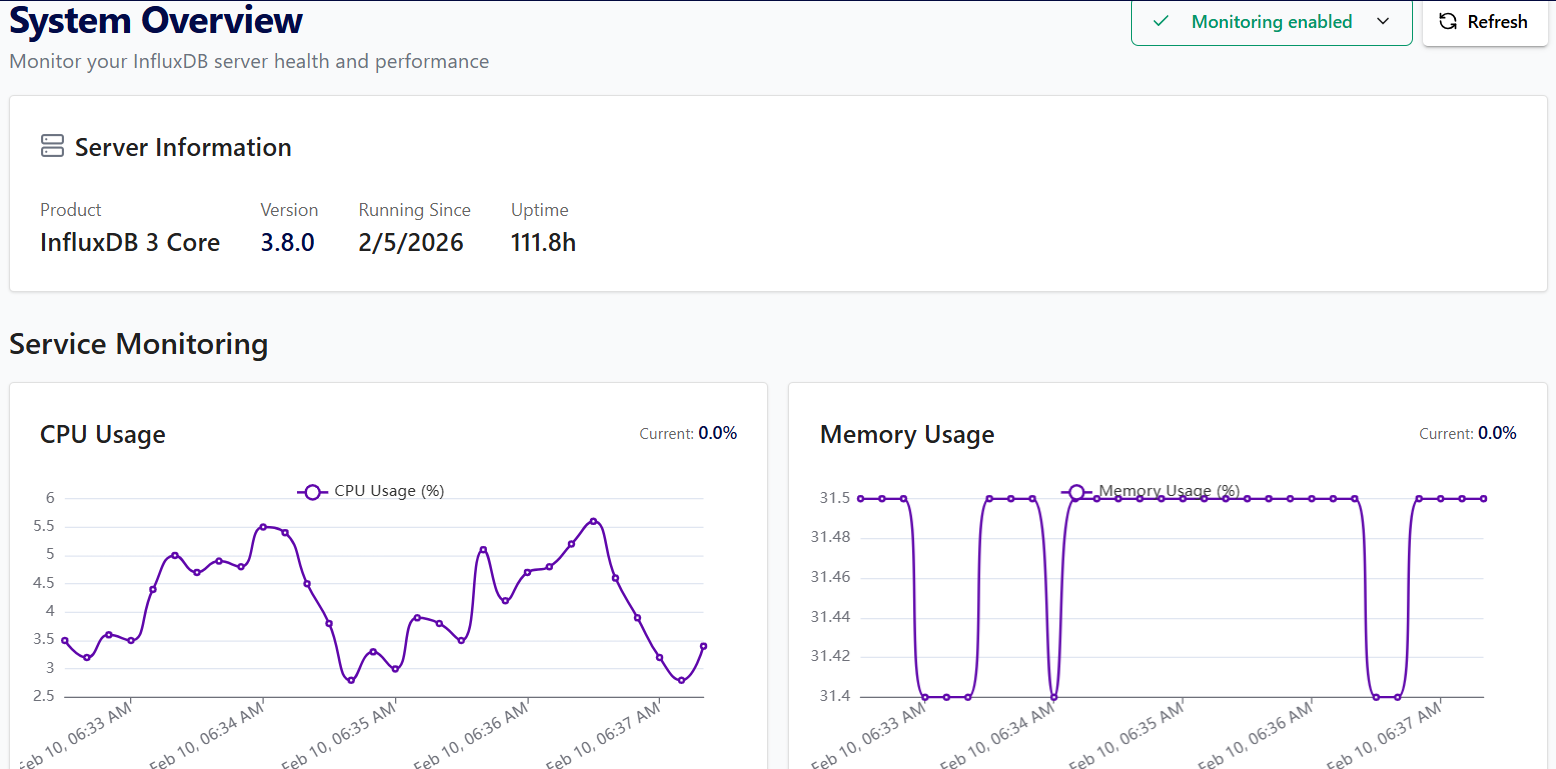Select the highest CPU data point near 5.6
Viewport: 1556px width, 769px height.
[x=593, y=521]
